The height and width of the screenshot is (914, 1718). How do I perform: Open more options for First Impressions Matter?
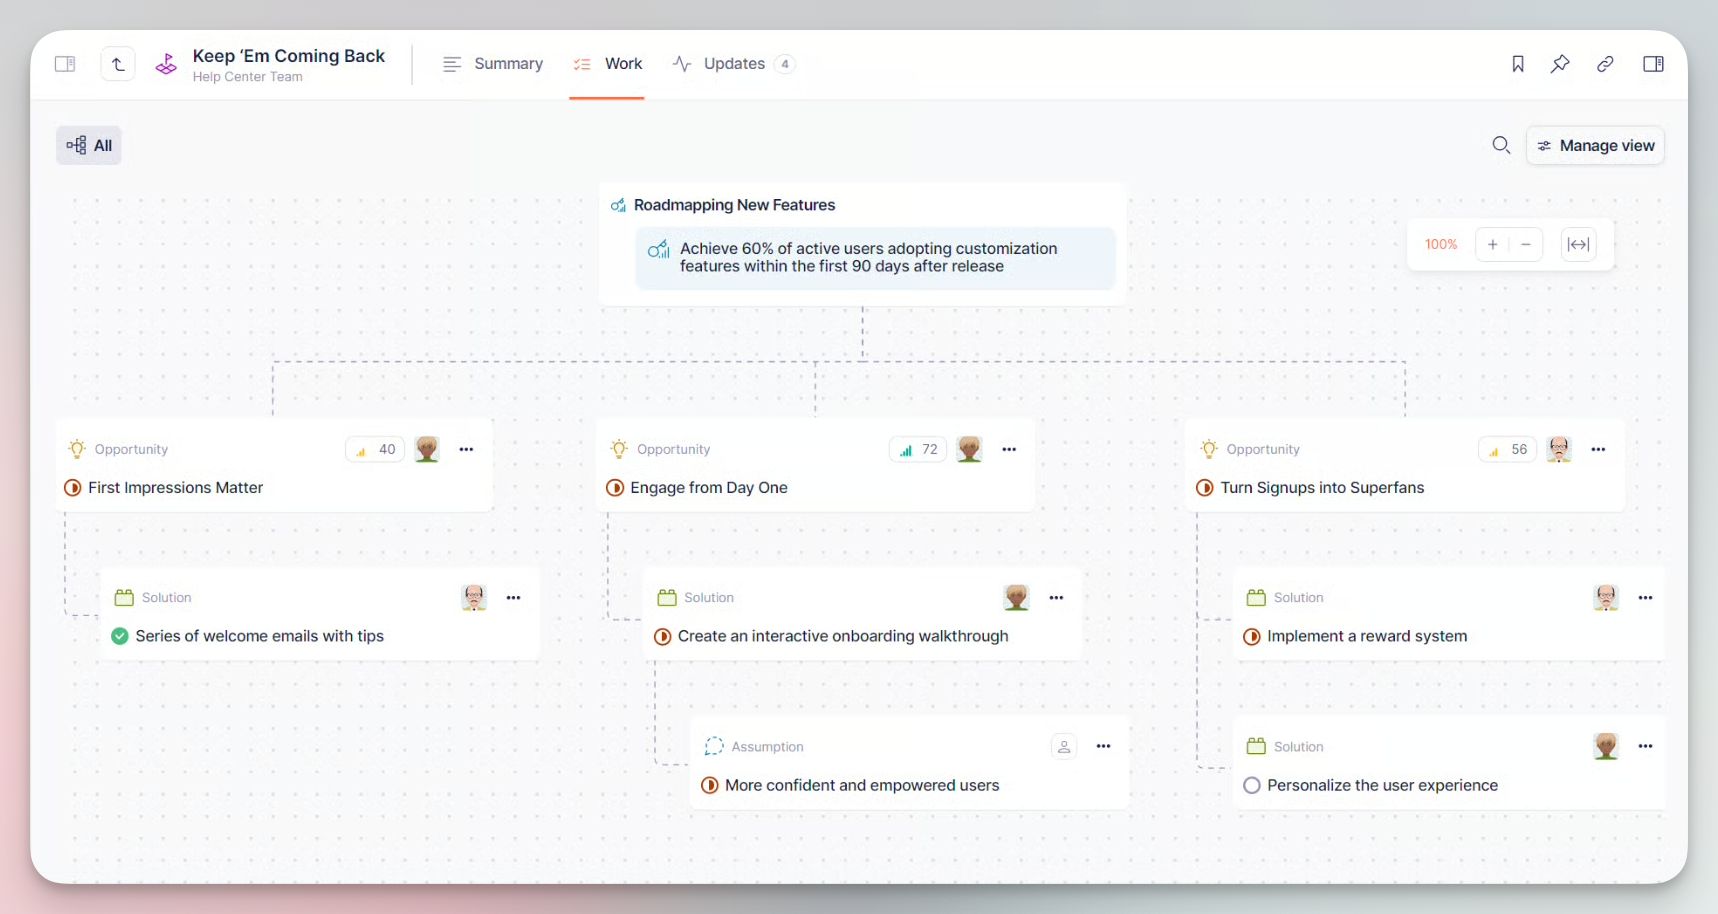tap(466, 449)
